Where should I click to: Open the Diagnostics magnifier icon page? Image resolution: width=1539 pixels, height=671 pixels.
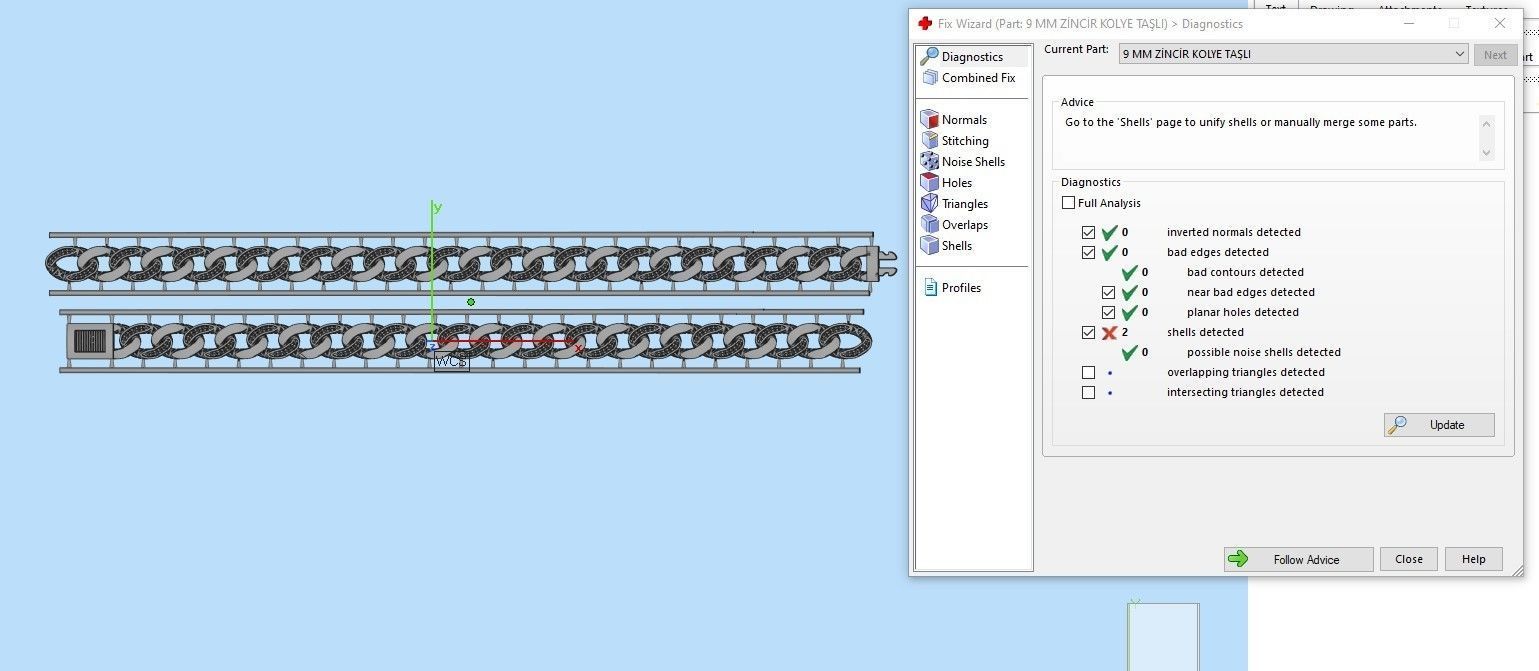tap(929, 56)
